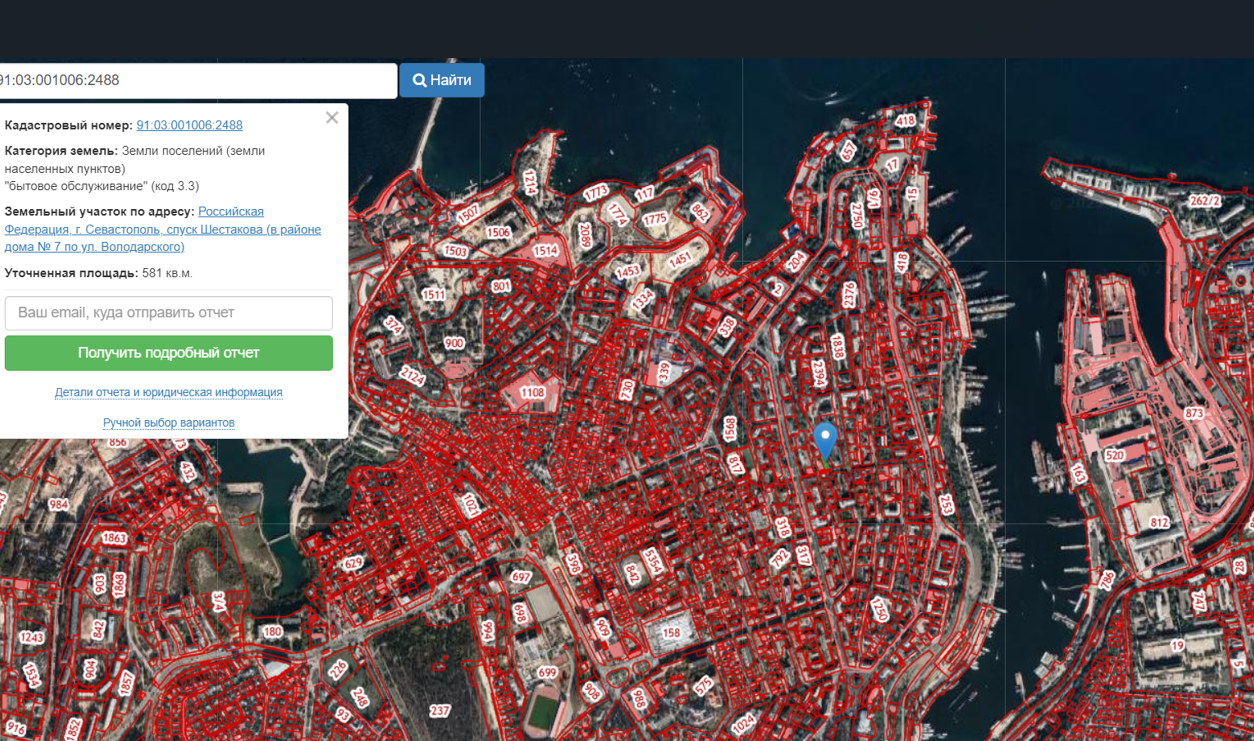Select parcel 262/2 on the pier

click(x=1204, y=201)
